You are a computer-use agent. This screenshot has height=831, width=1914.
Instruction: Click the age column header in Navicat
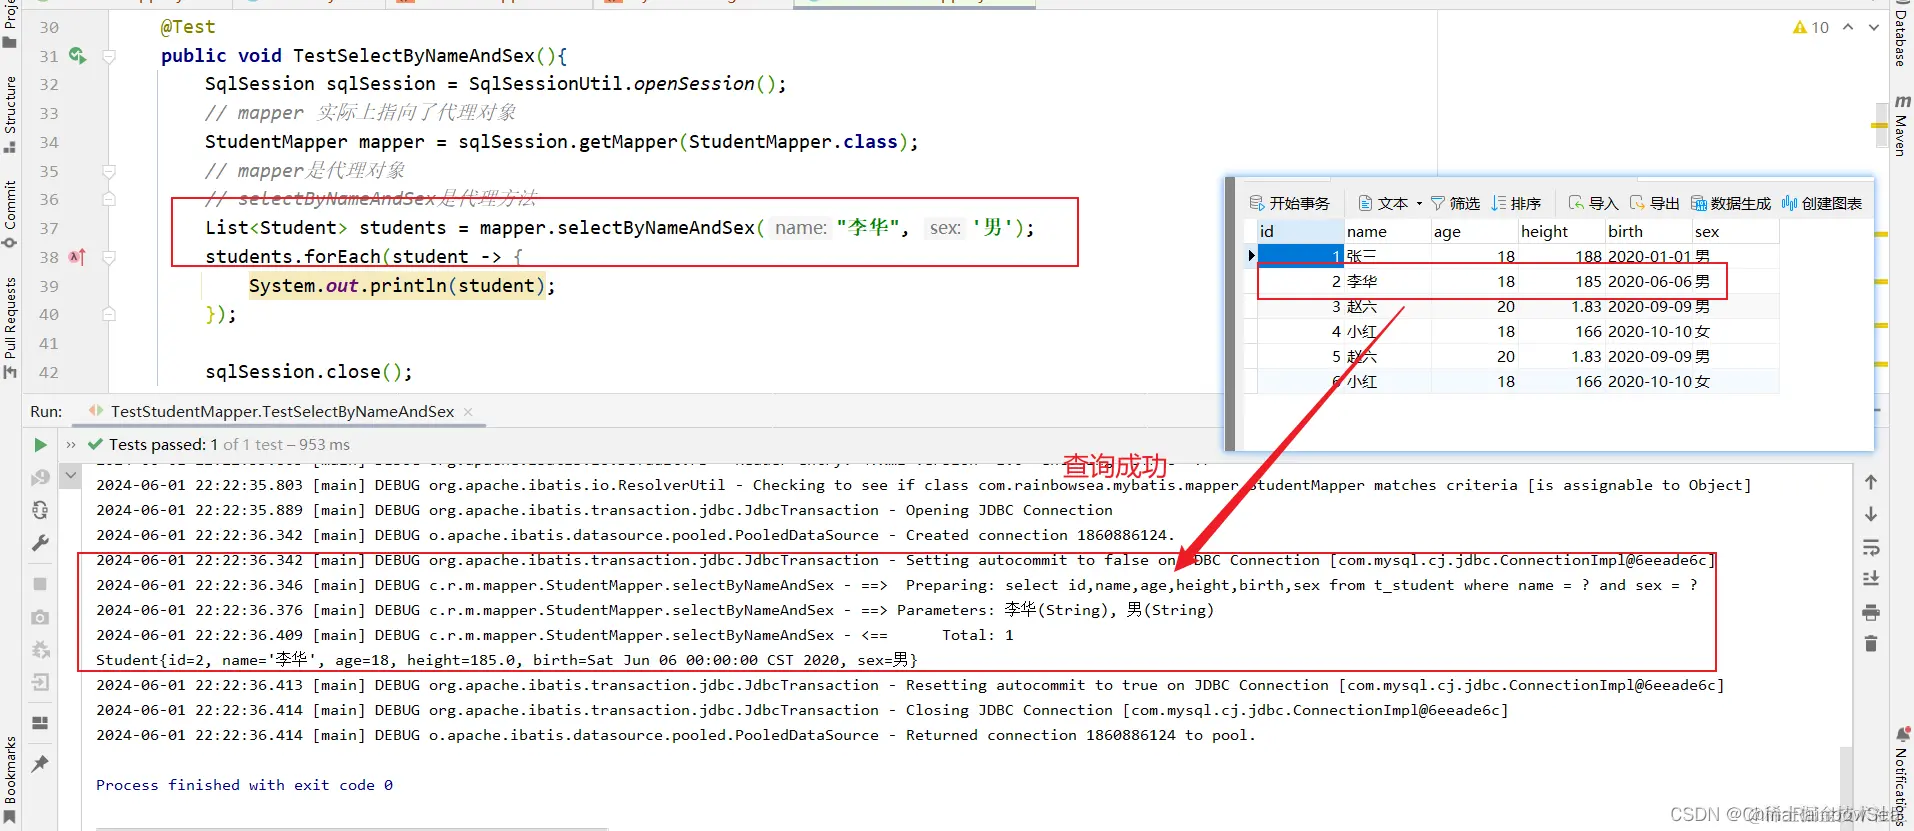tap(1473, 231)
